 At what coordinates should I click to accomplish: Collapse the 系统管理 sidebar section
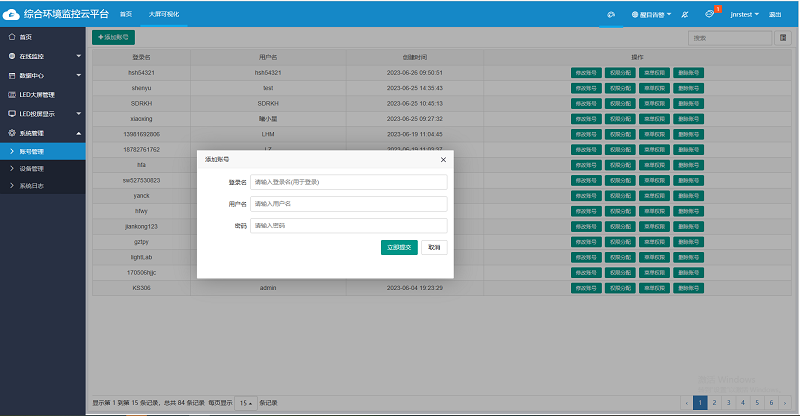78,132
